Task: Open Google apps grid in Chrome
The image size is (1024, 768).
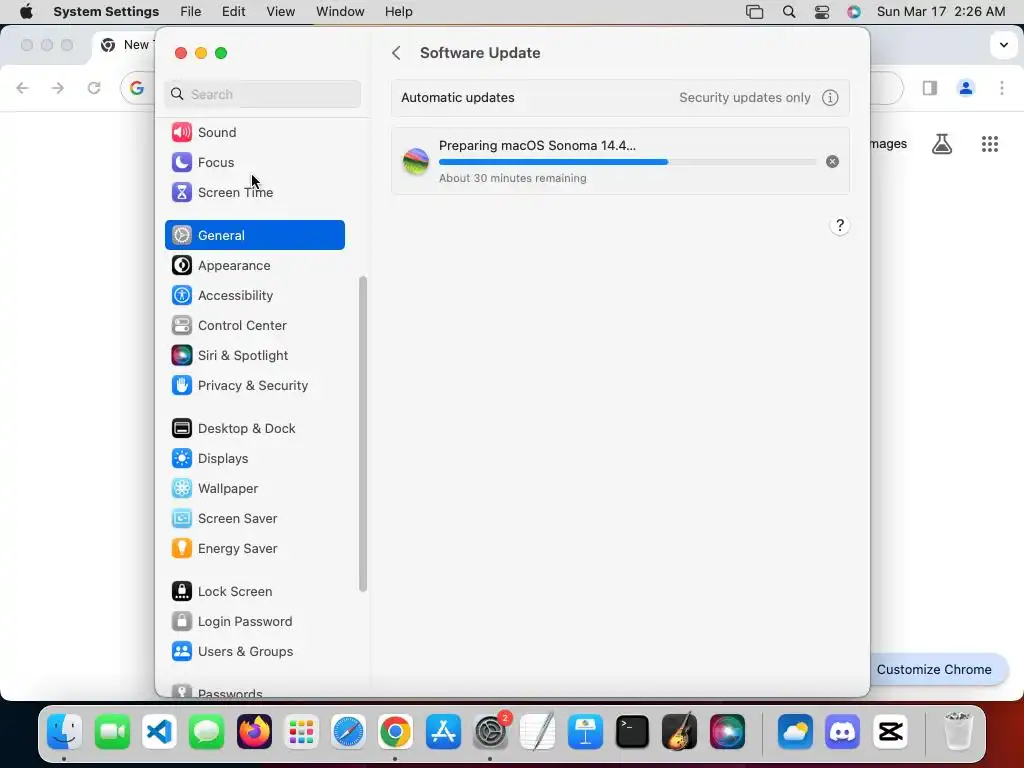Action: (990, 144)
